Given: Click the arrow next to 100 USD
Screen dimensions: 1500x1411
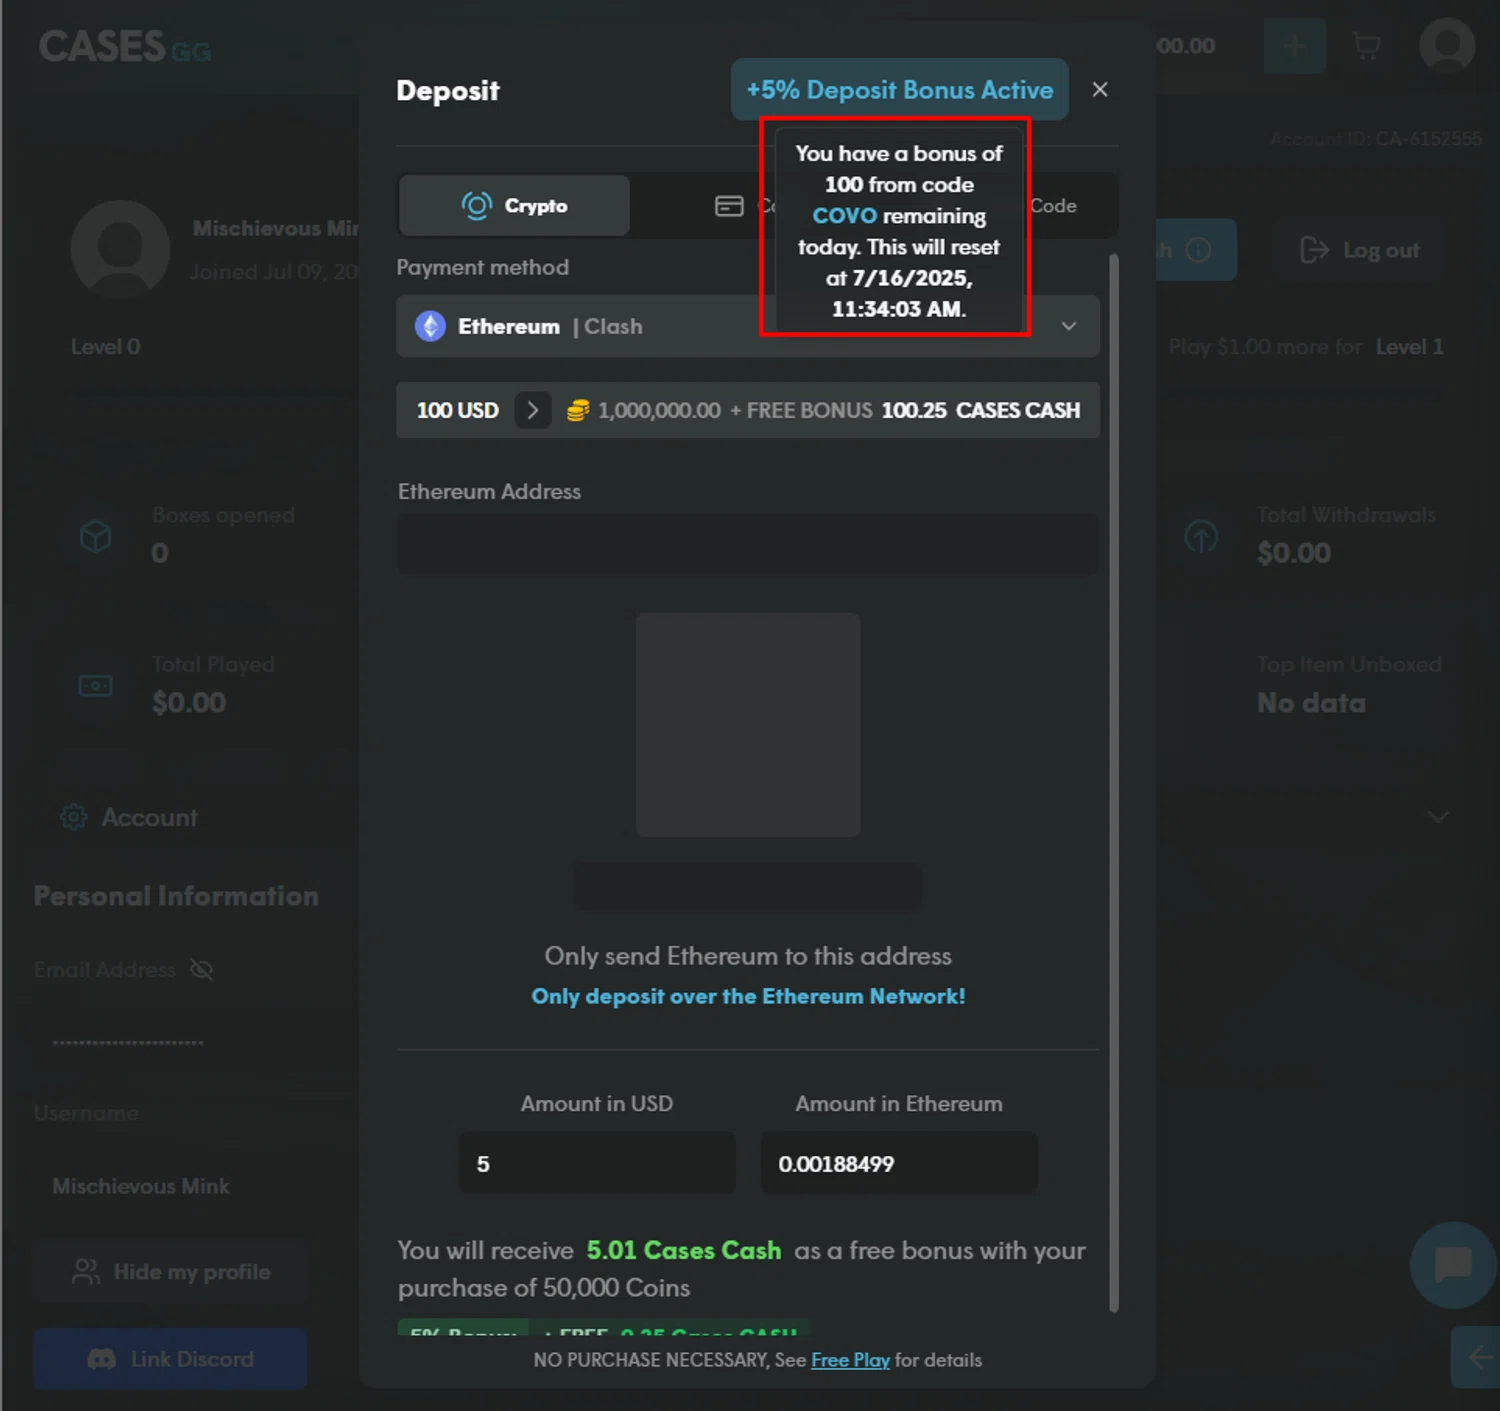Looking at the screenshot, I should click(x=532, y=410).
